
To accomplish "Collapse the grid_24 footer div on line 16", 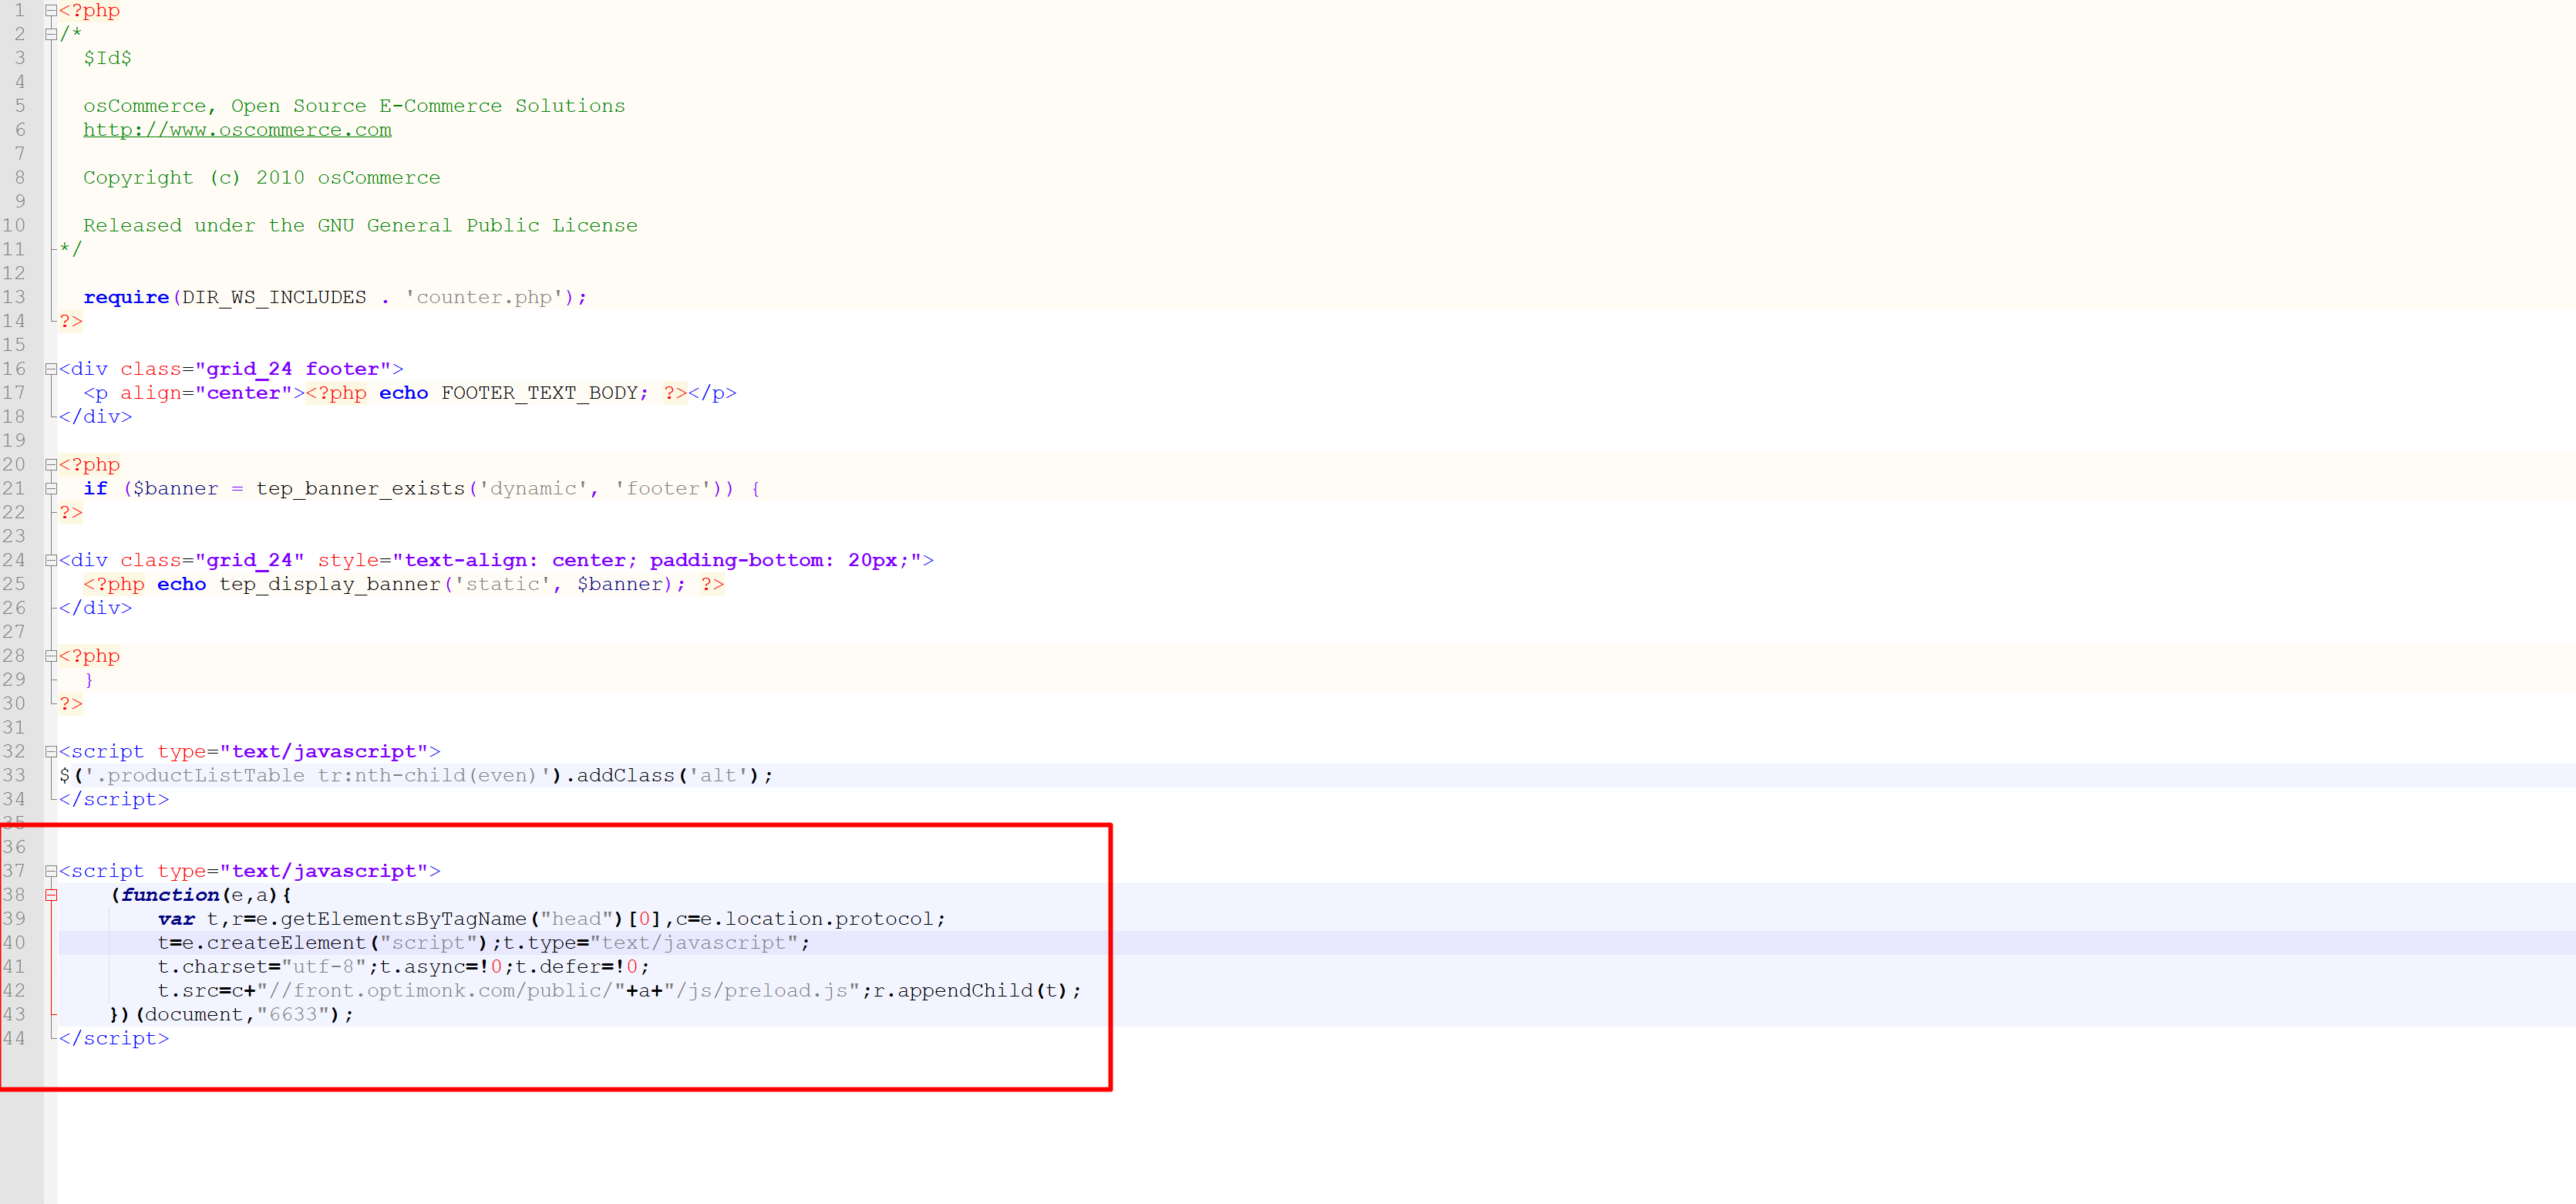I will click(x=51, y=369).
